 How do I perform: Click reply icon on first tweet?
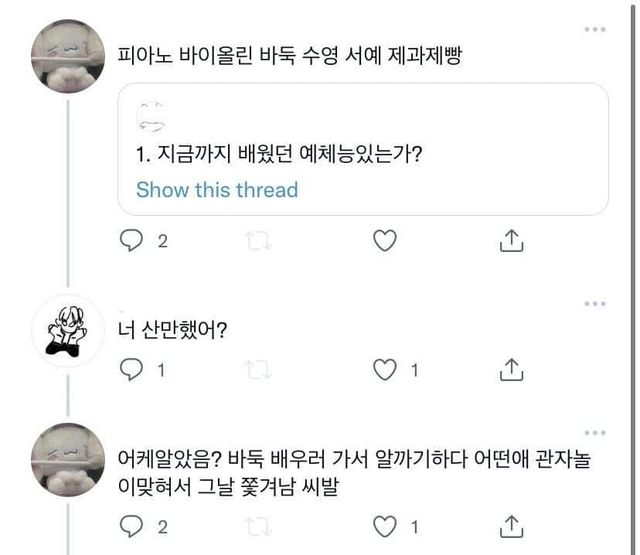coord(132,241)
